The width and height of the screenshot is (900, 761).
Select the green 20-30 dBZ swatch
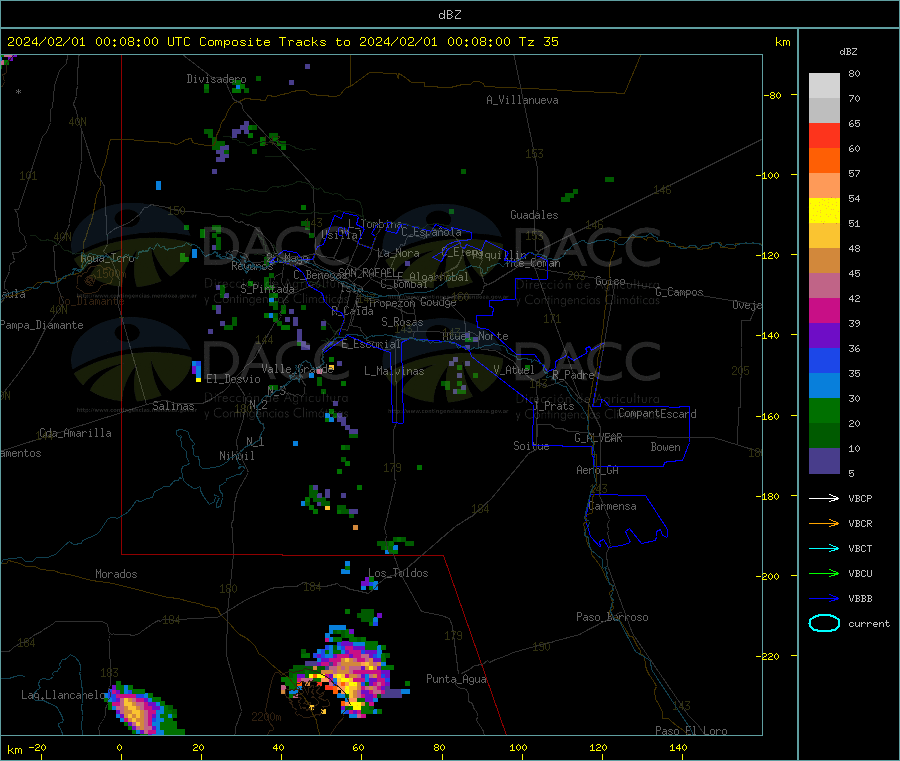(x=824, y=410)
